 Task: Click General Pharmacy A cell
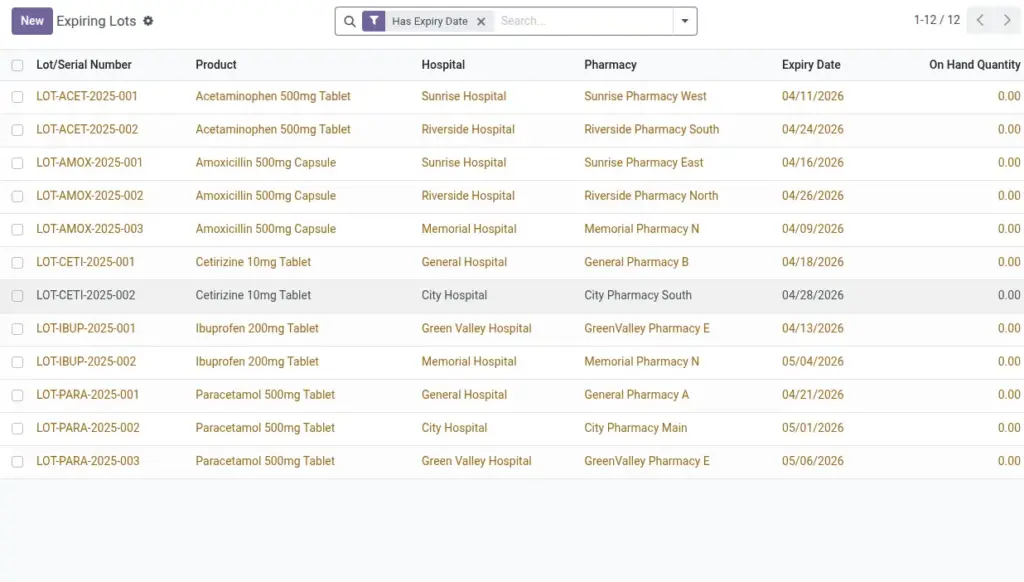[x=636, y=395]
